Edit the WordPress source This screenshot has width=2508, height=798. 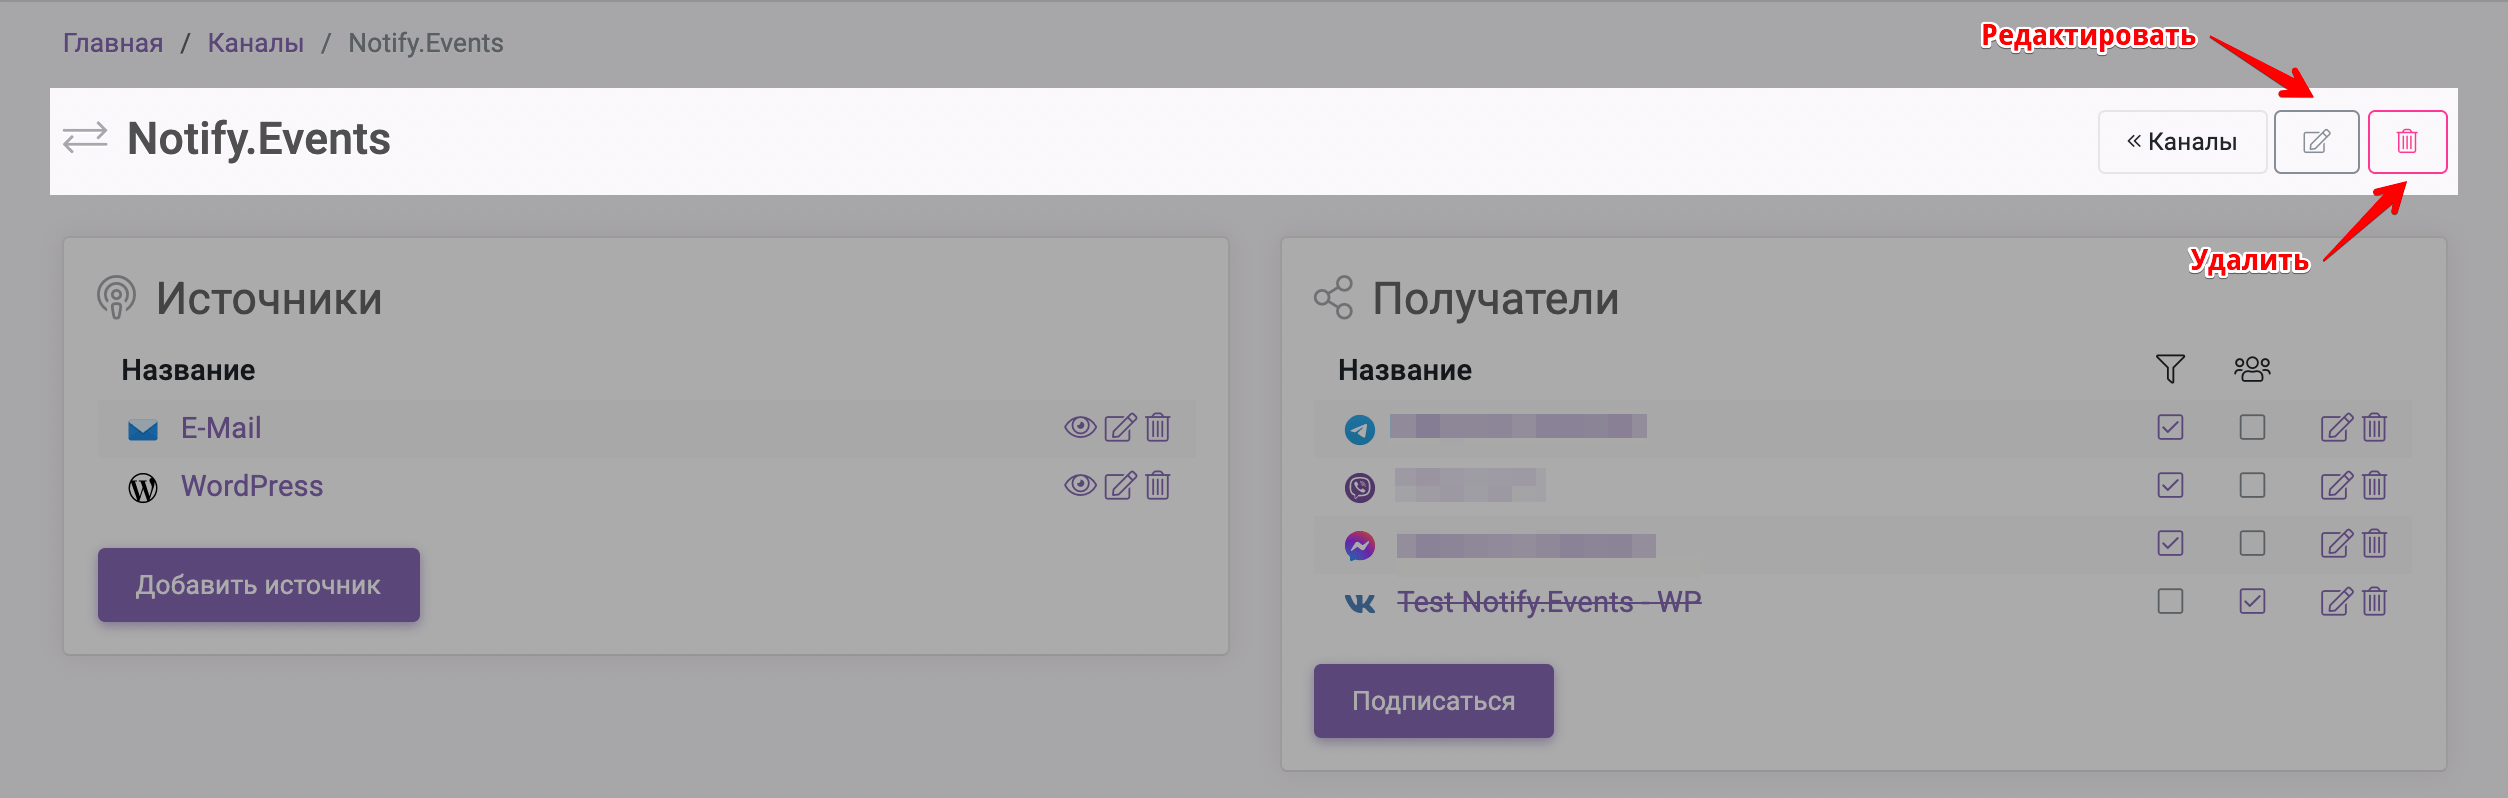1120,486
